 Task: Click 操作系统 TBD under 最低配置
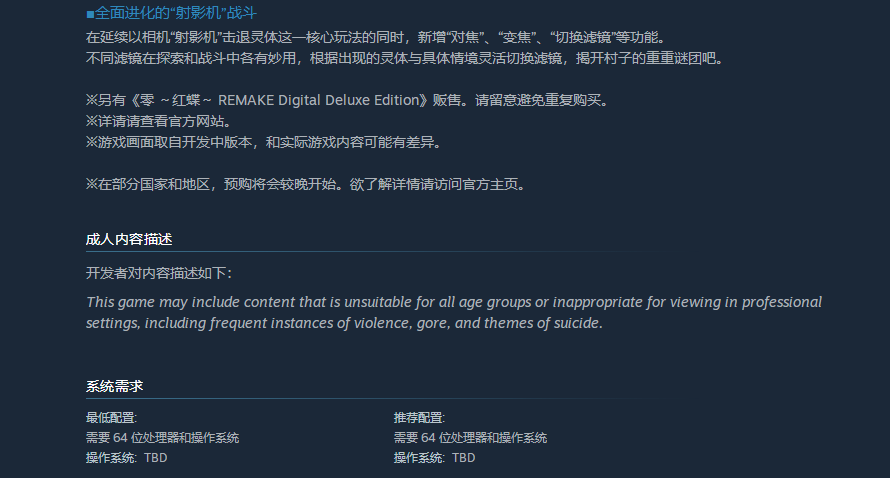tap(127, 458)
